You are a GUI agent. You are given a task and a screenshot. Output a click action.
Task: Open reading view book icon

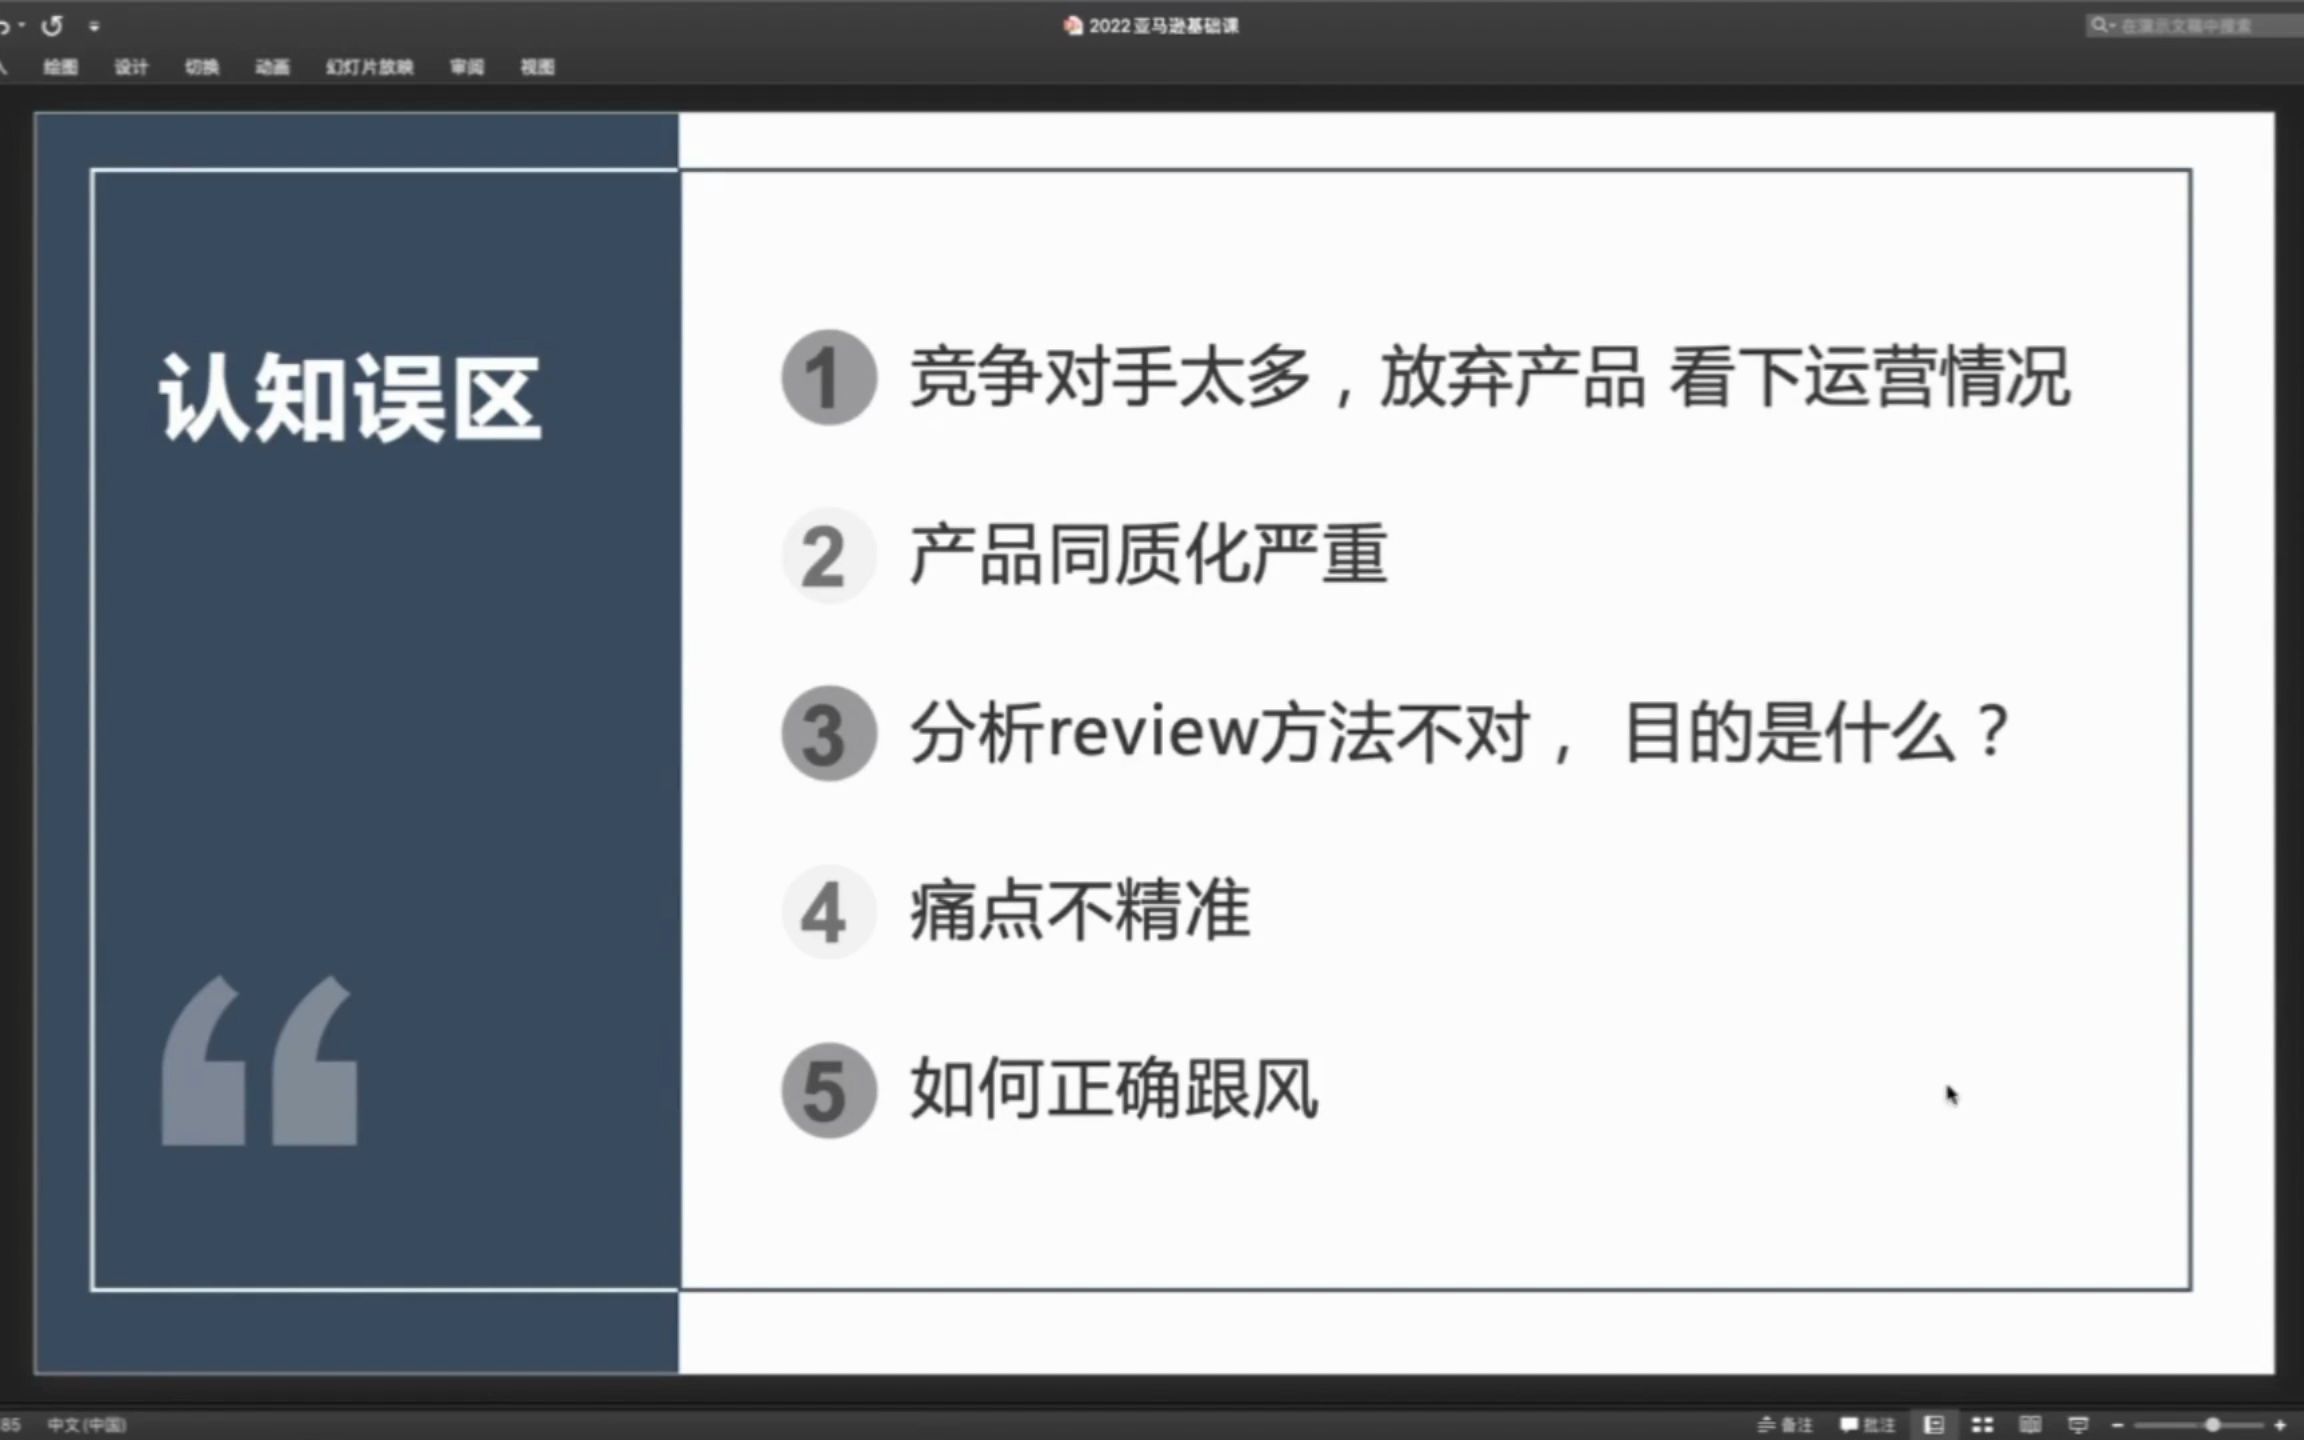(x=2030, y=1424)
